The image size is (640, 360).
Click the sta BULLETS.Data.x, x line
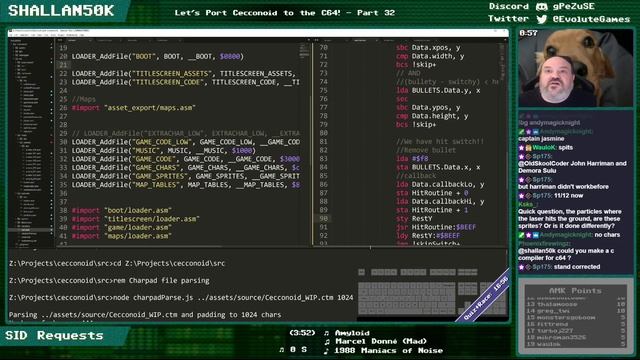[x=438, y=167]
